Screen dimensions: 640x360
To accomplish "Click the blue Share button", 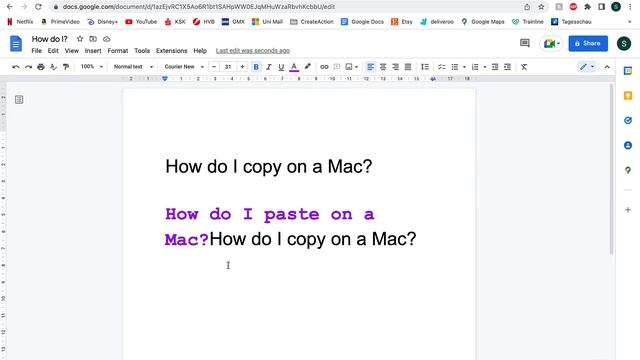I will 588,43.
